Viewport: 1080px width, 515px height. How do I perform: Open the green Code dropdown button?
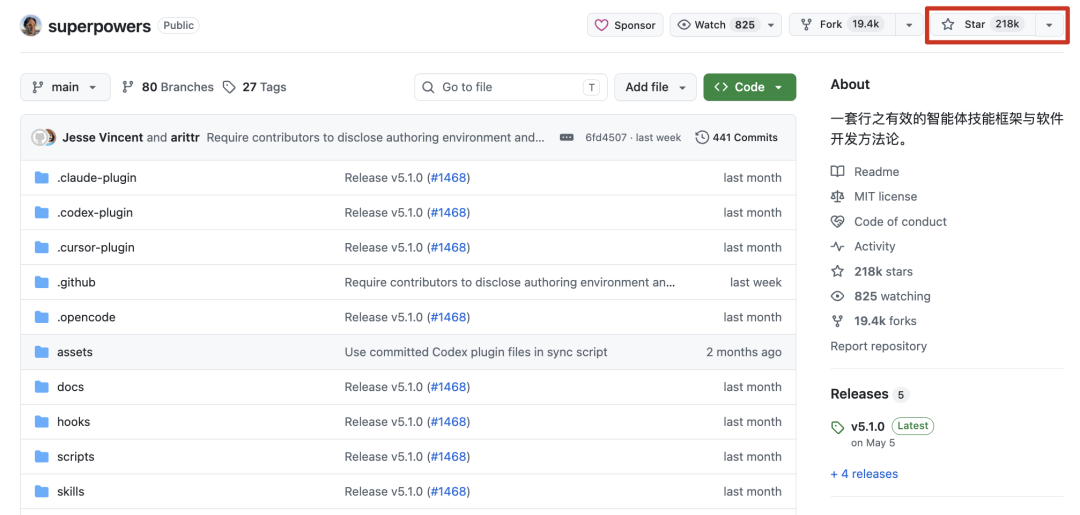[749, 87]
